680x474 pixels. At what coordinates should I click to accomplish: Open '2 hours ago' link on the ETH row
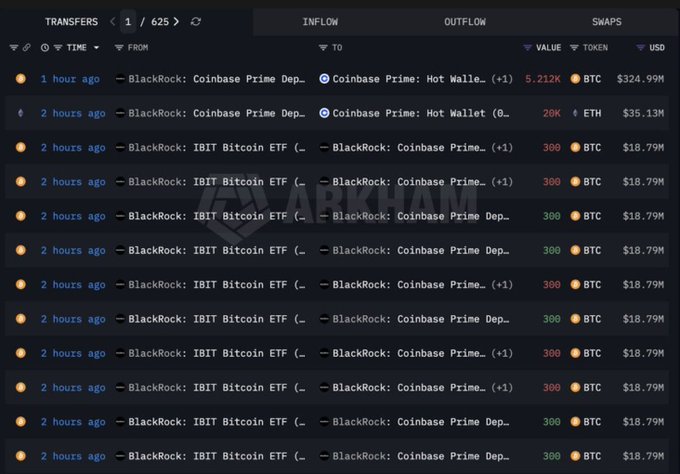[x=73, y=113]
